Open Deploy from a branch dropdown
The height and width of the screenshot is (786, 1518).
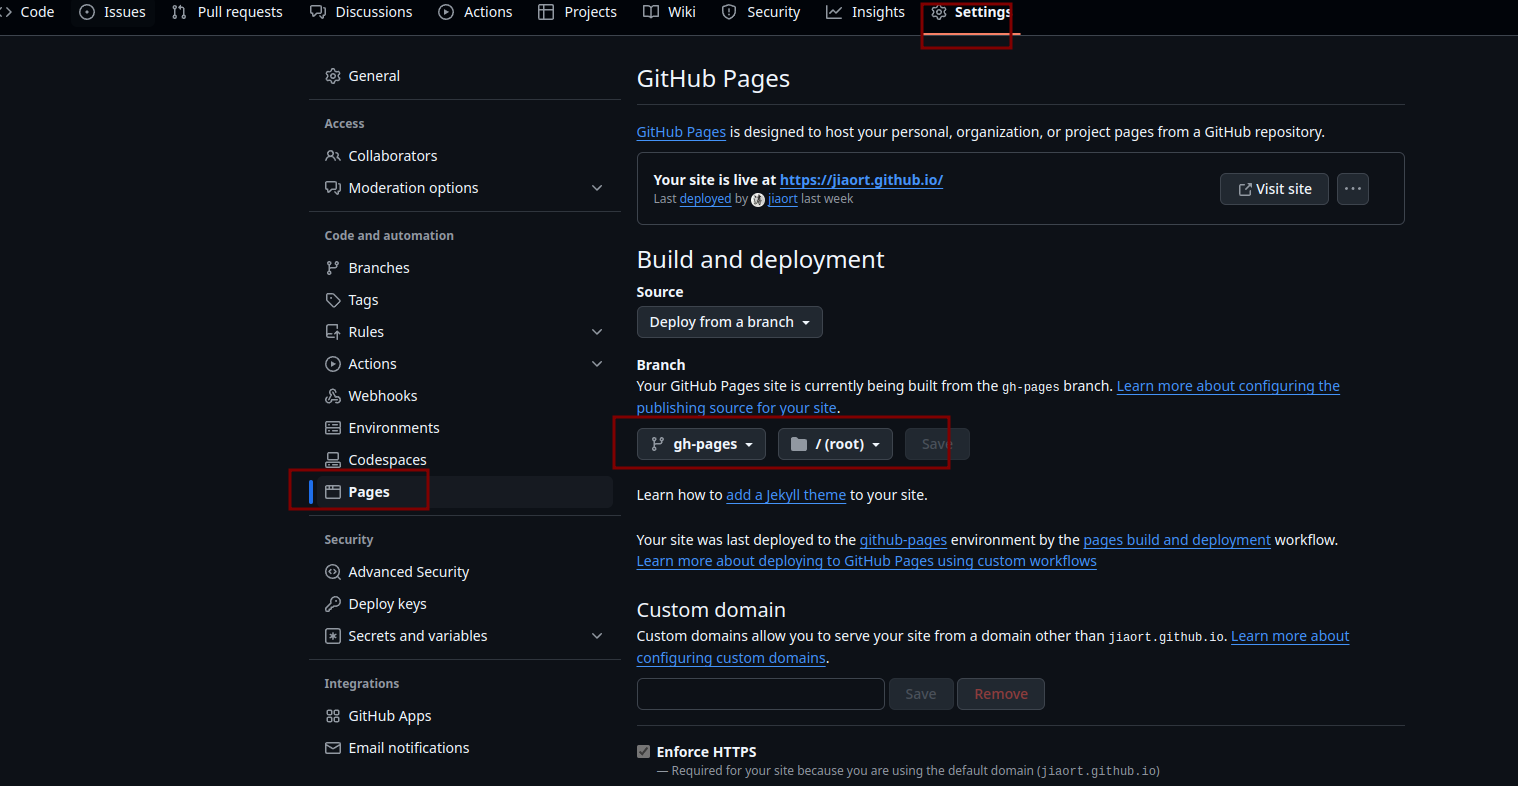pyautogui.click(x=729, y=322)
